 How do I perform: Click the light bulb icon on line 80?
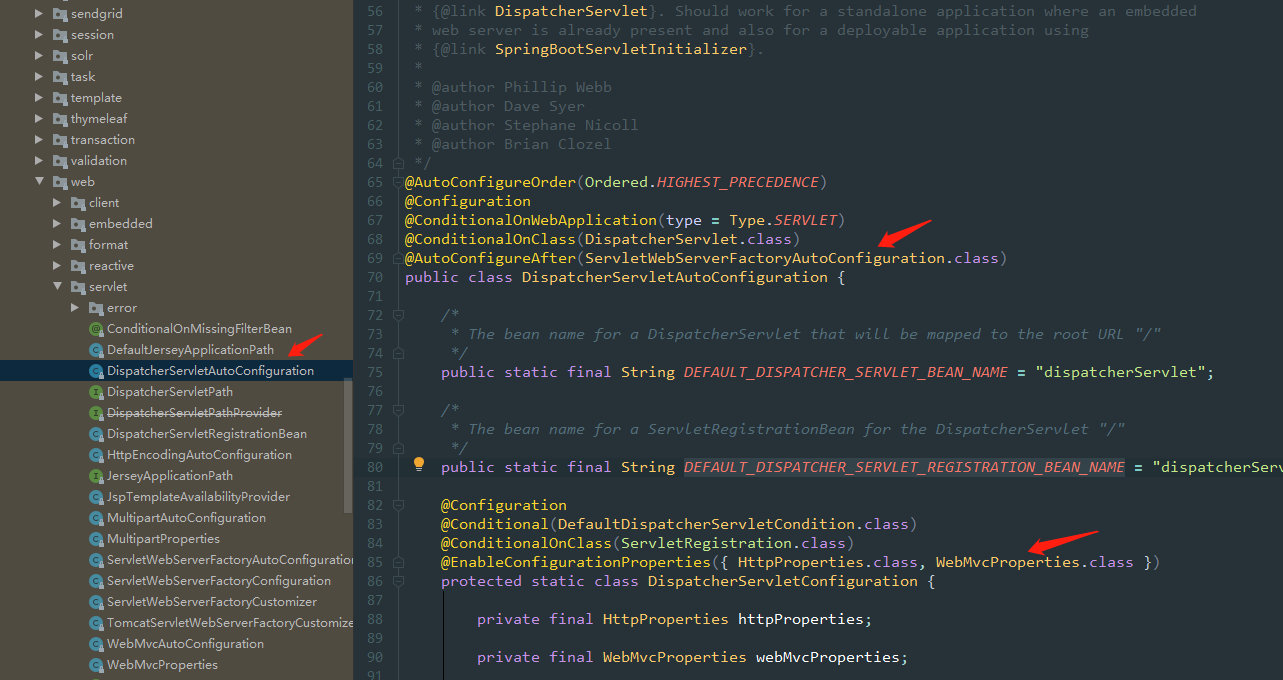419,464
